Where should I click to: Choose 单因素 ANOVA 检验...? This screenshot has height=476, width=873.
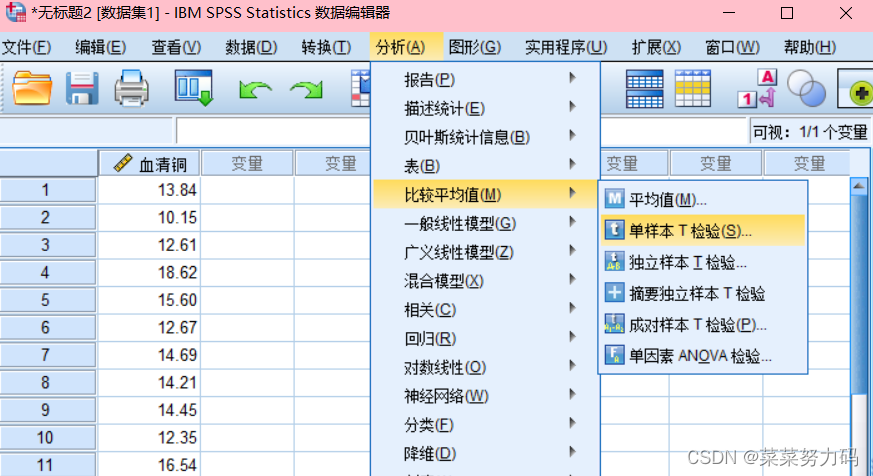(x=703, y=355)
